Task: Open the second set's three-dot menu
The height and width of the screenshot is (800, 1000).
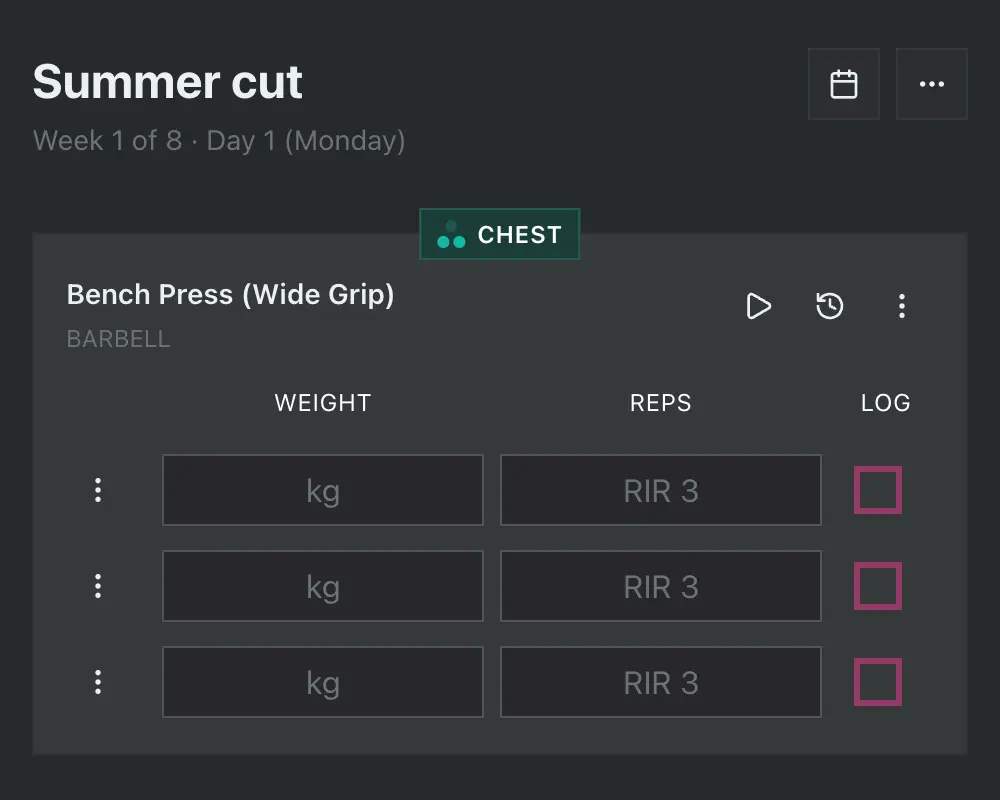Action: coord(97,586)
